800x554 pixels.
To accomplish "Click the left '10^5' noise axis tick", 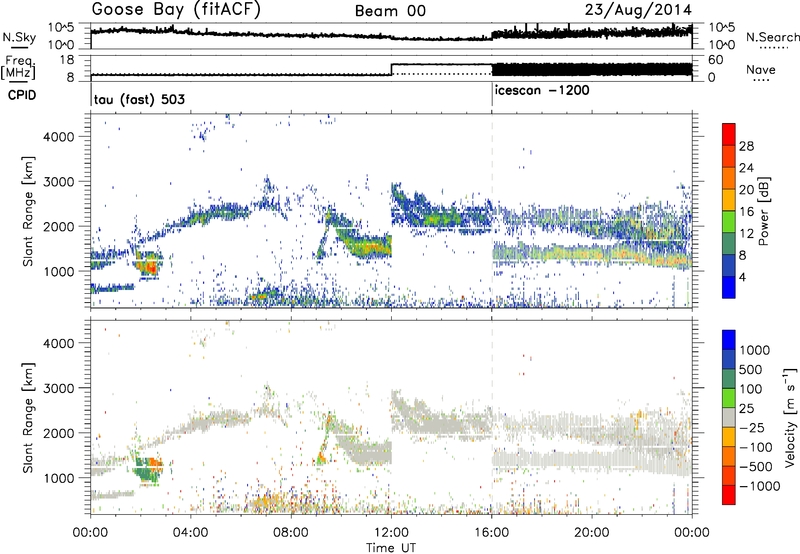I will click(61, 27).
